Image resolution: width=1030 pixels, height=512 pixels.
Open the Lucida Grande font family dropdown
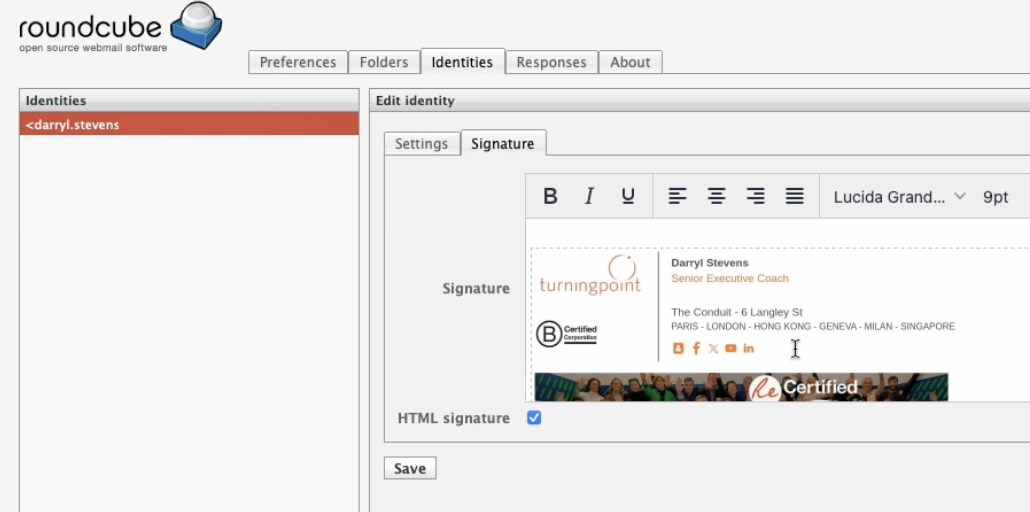[x=899, y=197]
